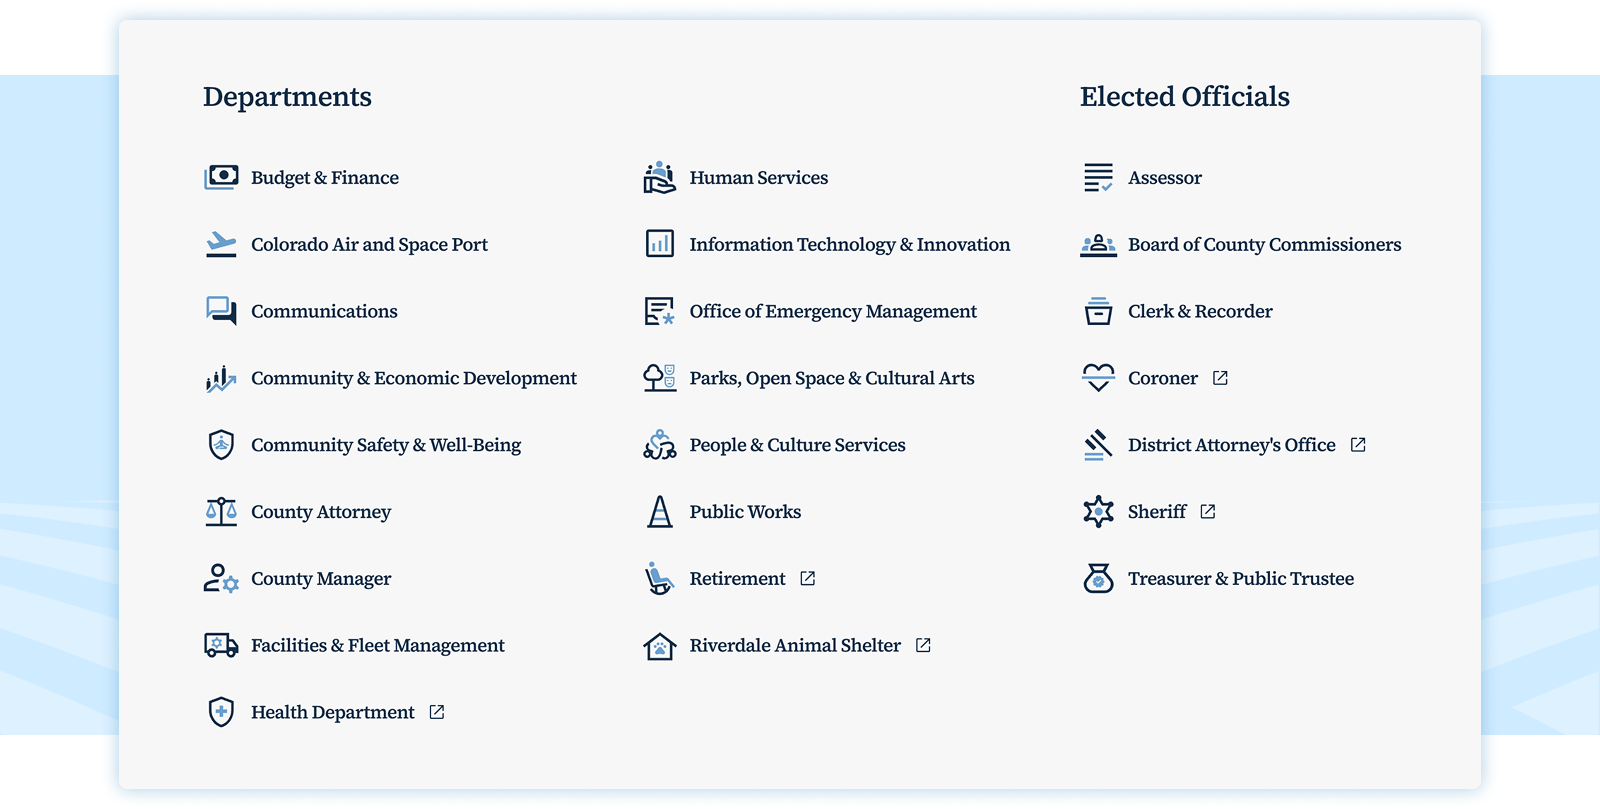The height and width of the screenshot is (809, 1600).
Task: Click the Public Works cone icon
Action: point(660,512)
